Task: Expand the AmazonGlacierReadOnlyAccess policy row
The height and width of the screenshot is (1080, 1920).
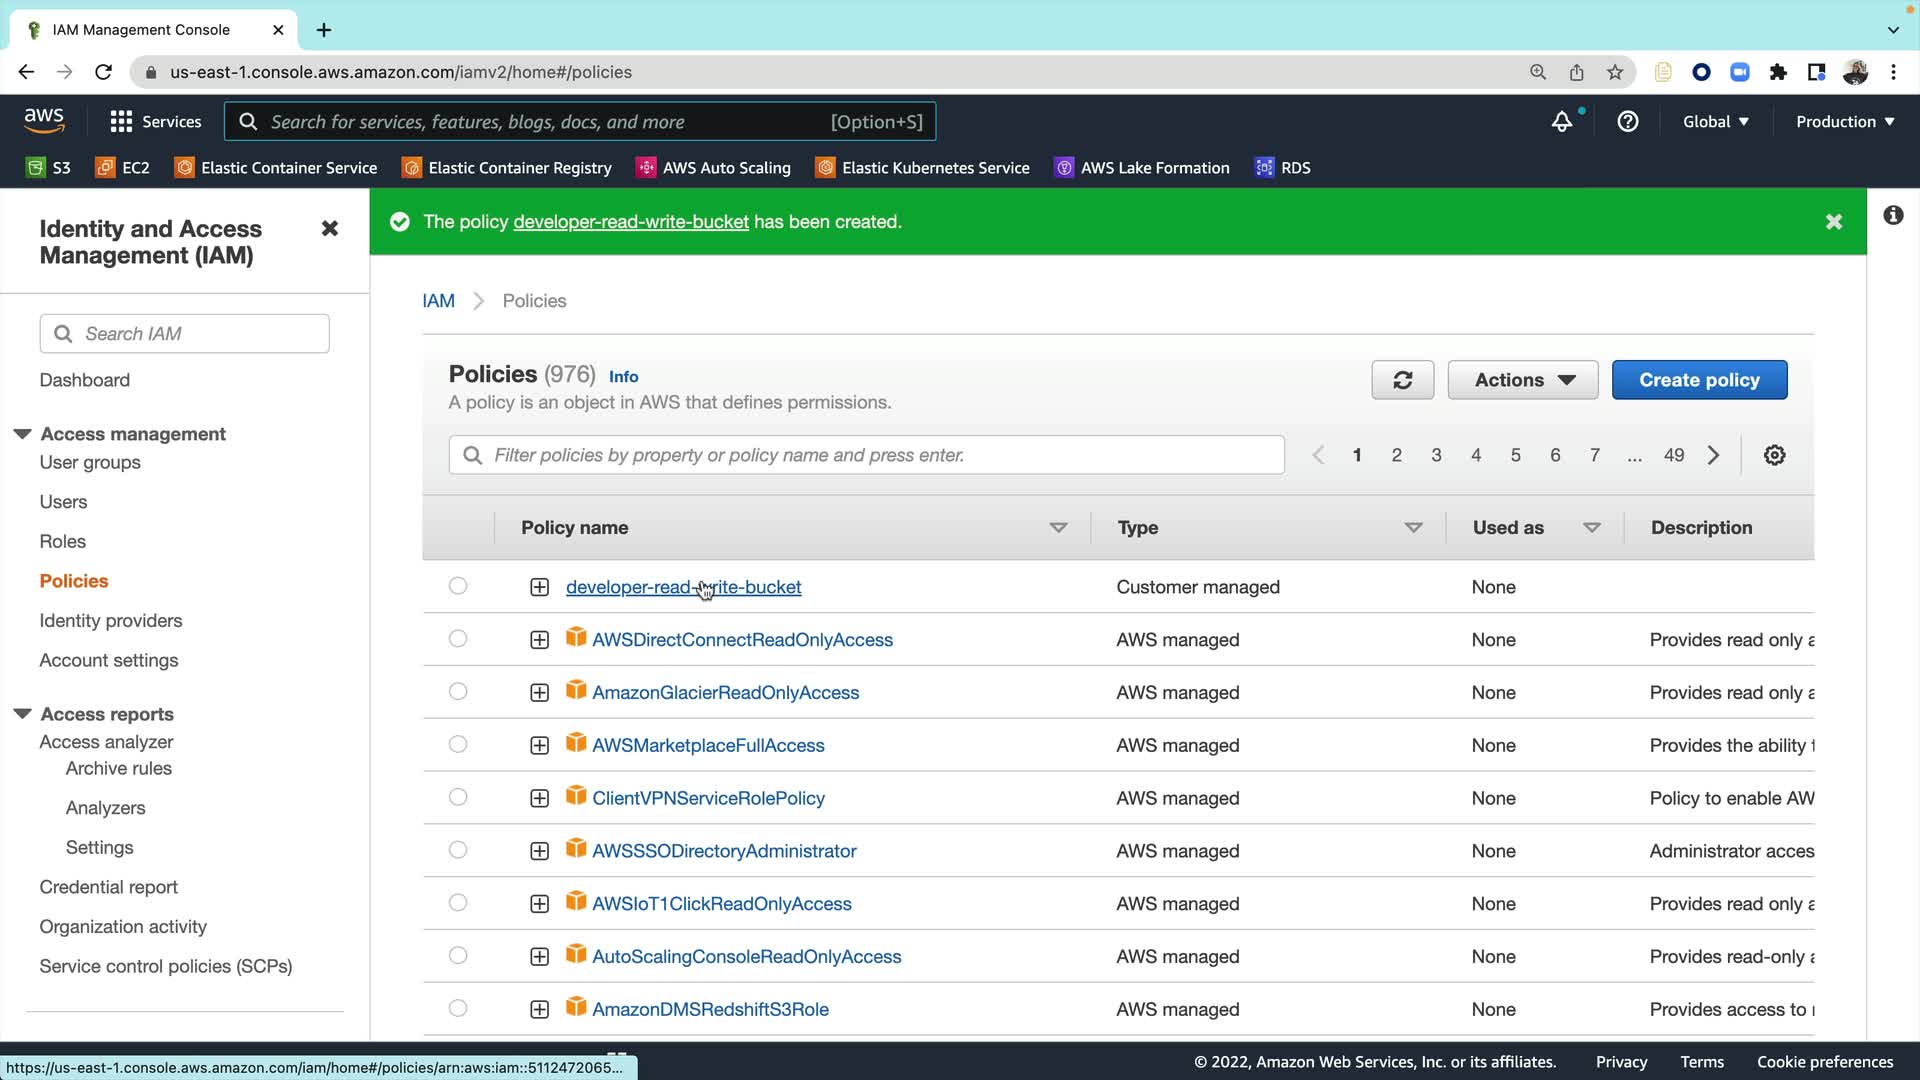Action: tap(539, 693)
